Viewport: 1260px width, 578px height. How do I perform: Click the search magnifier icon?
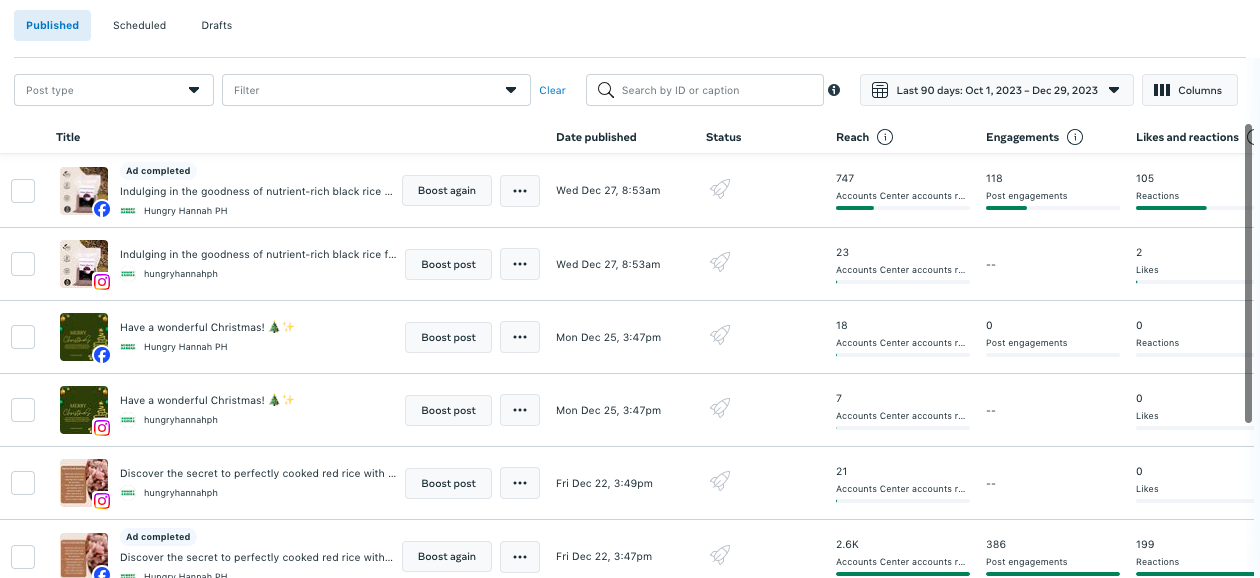(605, 90)
